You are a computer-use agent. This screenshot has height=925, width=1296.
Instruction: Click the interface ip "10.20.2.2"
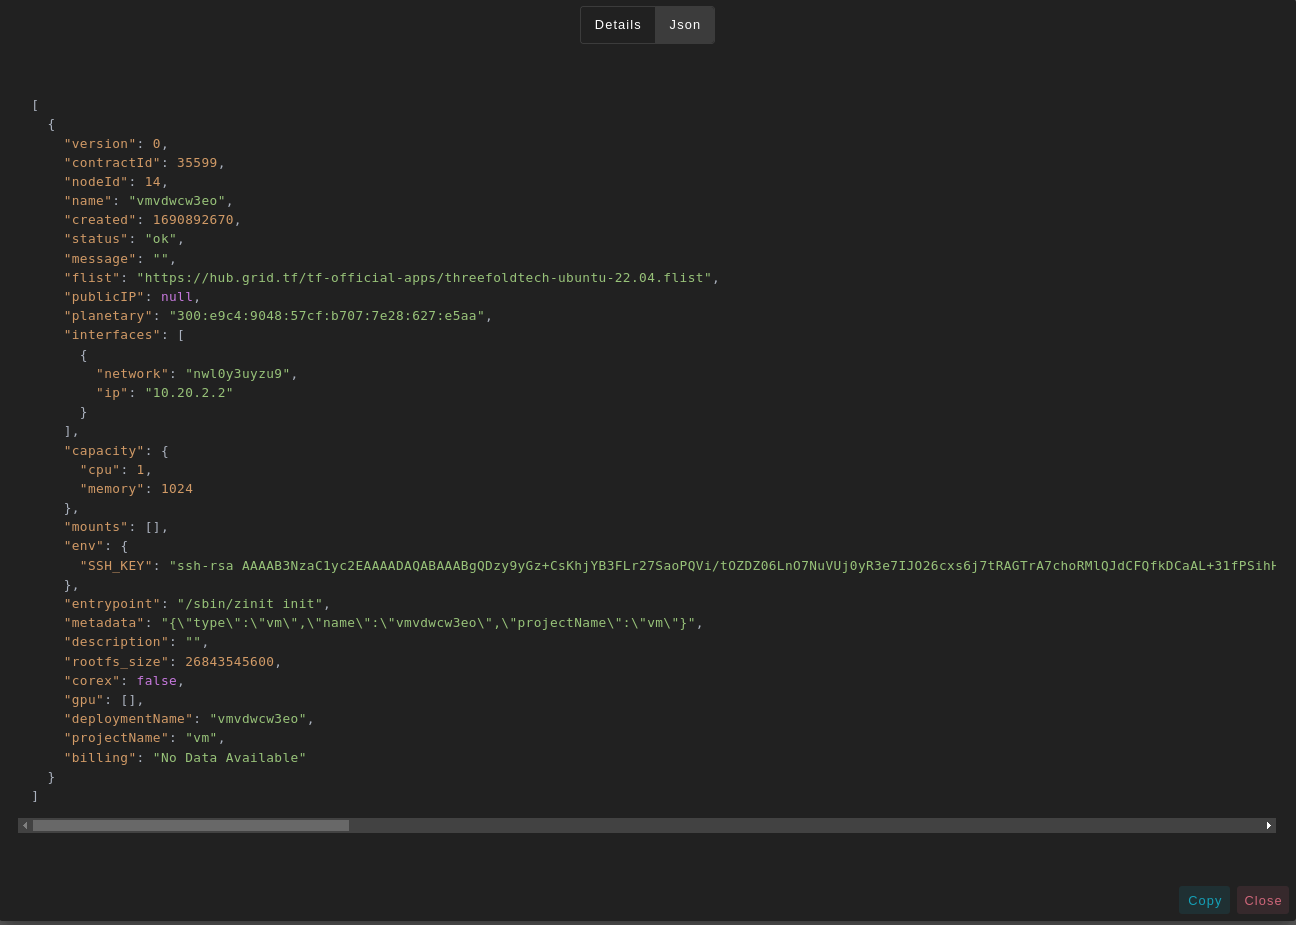(189, 393)
